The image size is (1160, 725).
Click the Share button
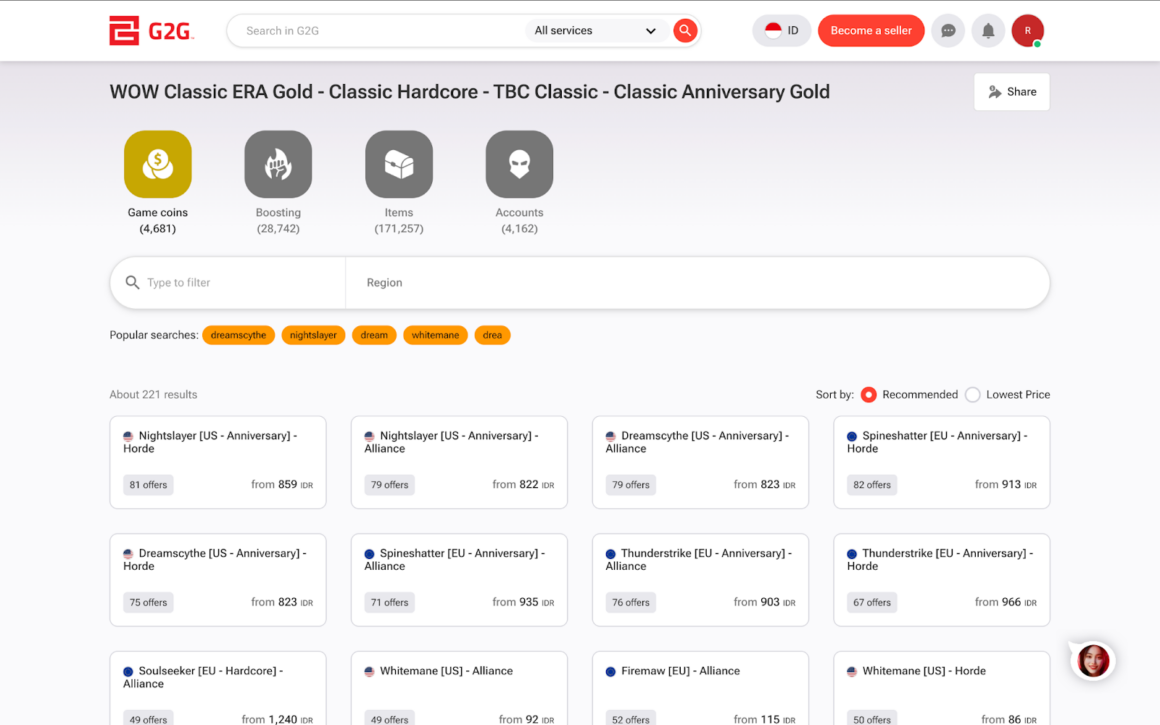[1012, 92]
